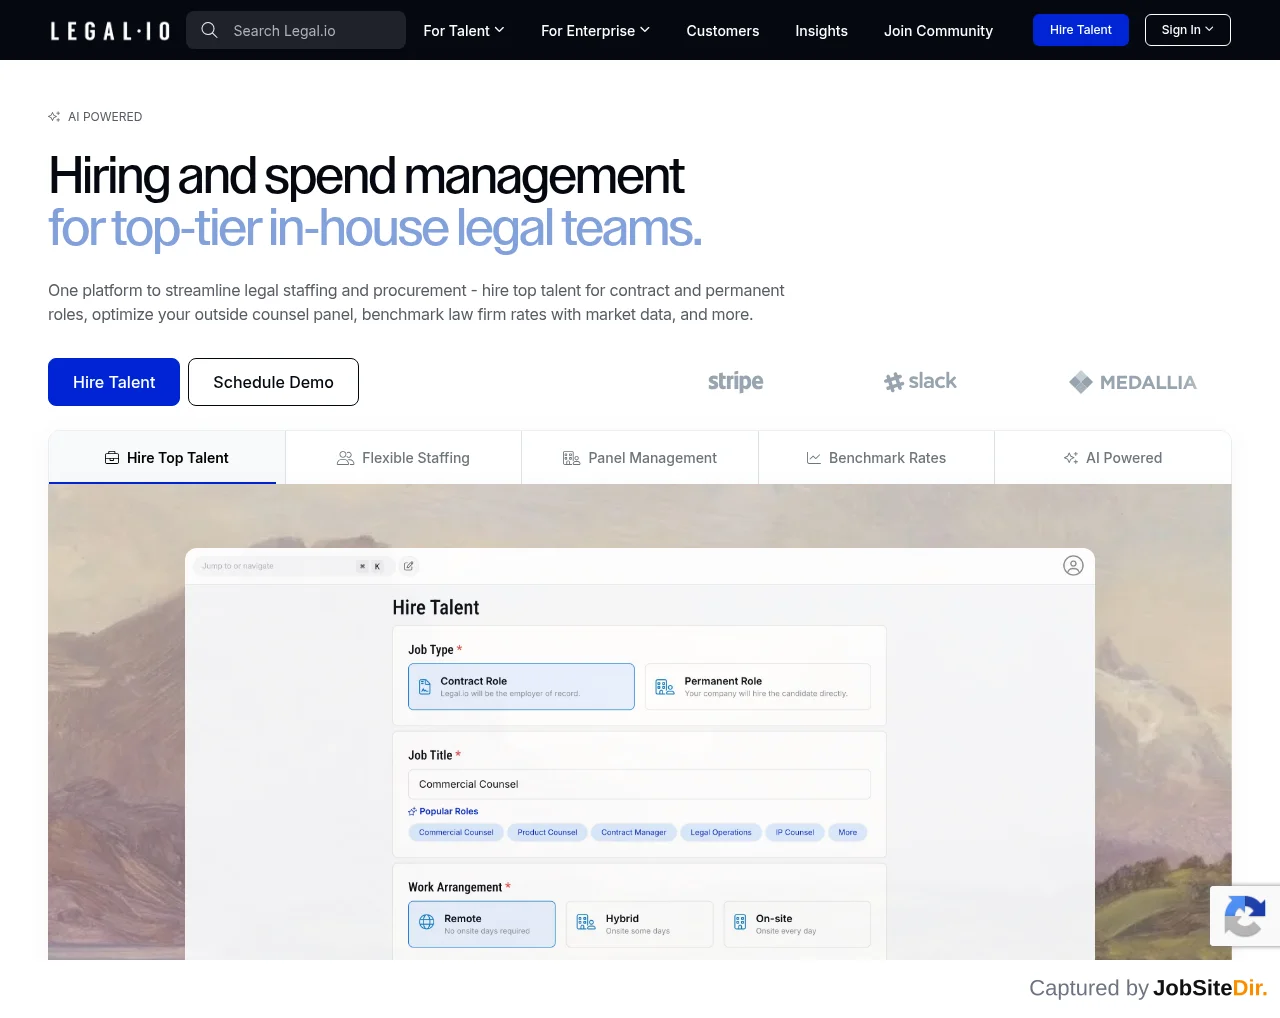1280x1018 pixels.
Task: Click the search magnifier icon
Action: [209, 30]
